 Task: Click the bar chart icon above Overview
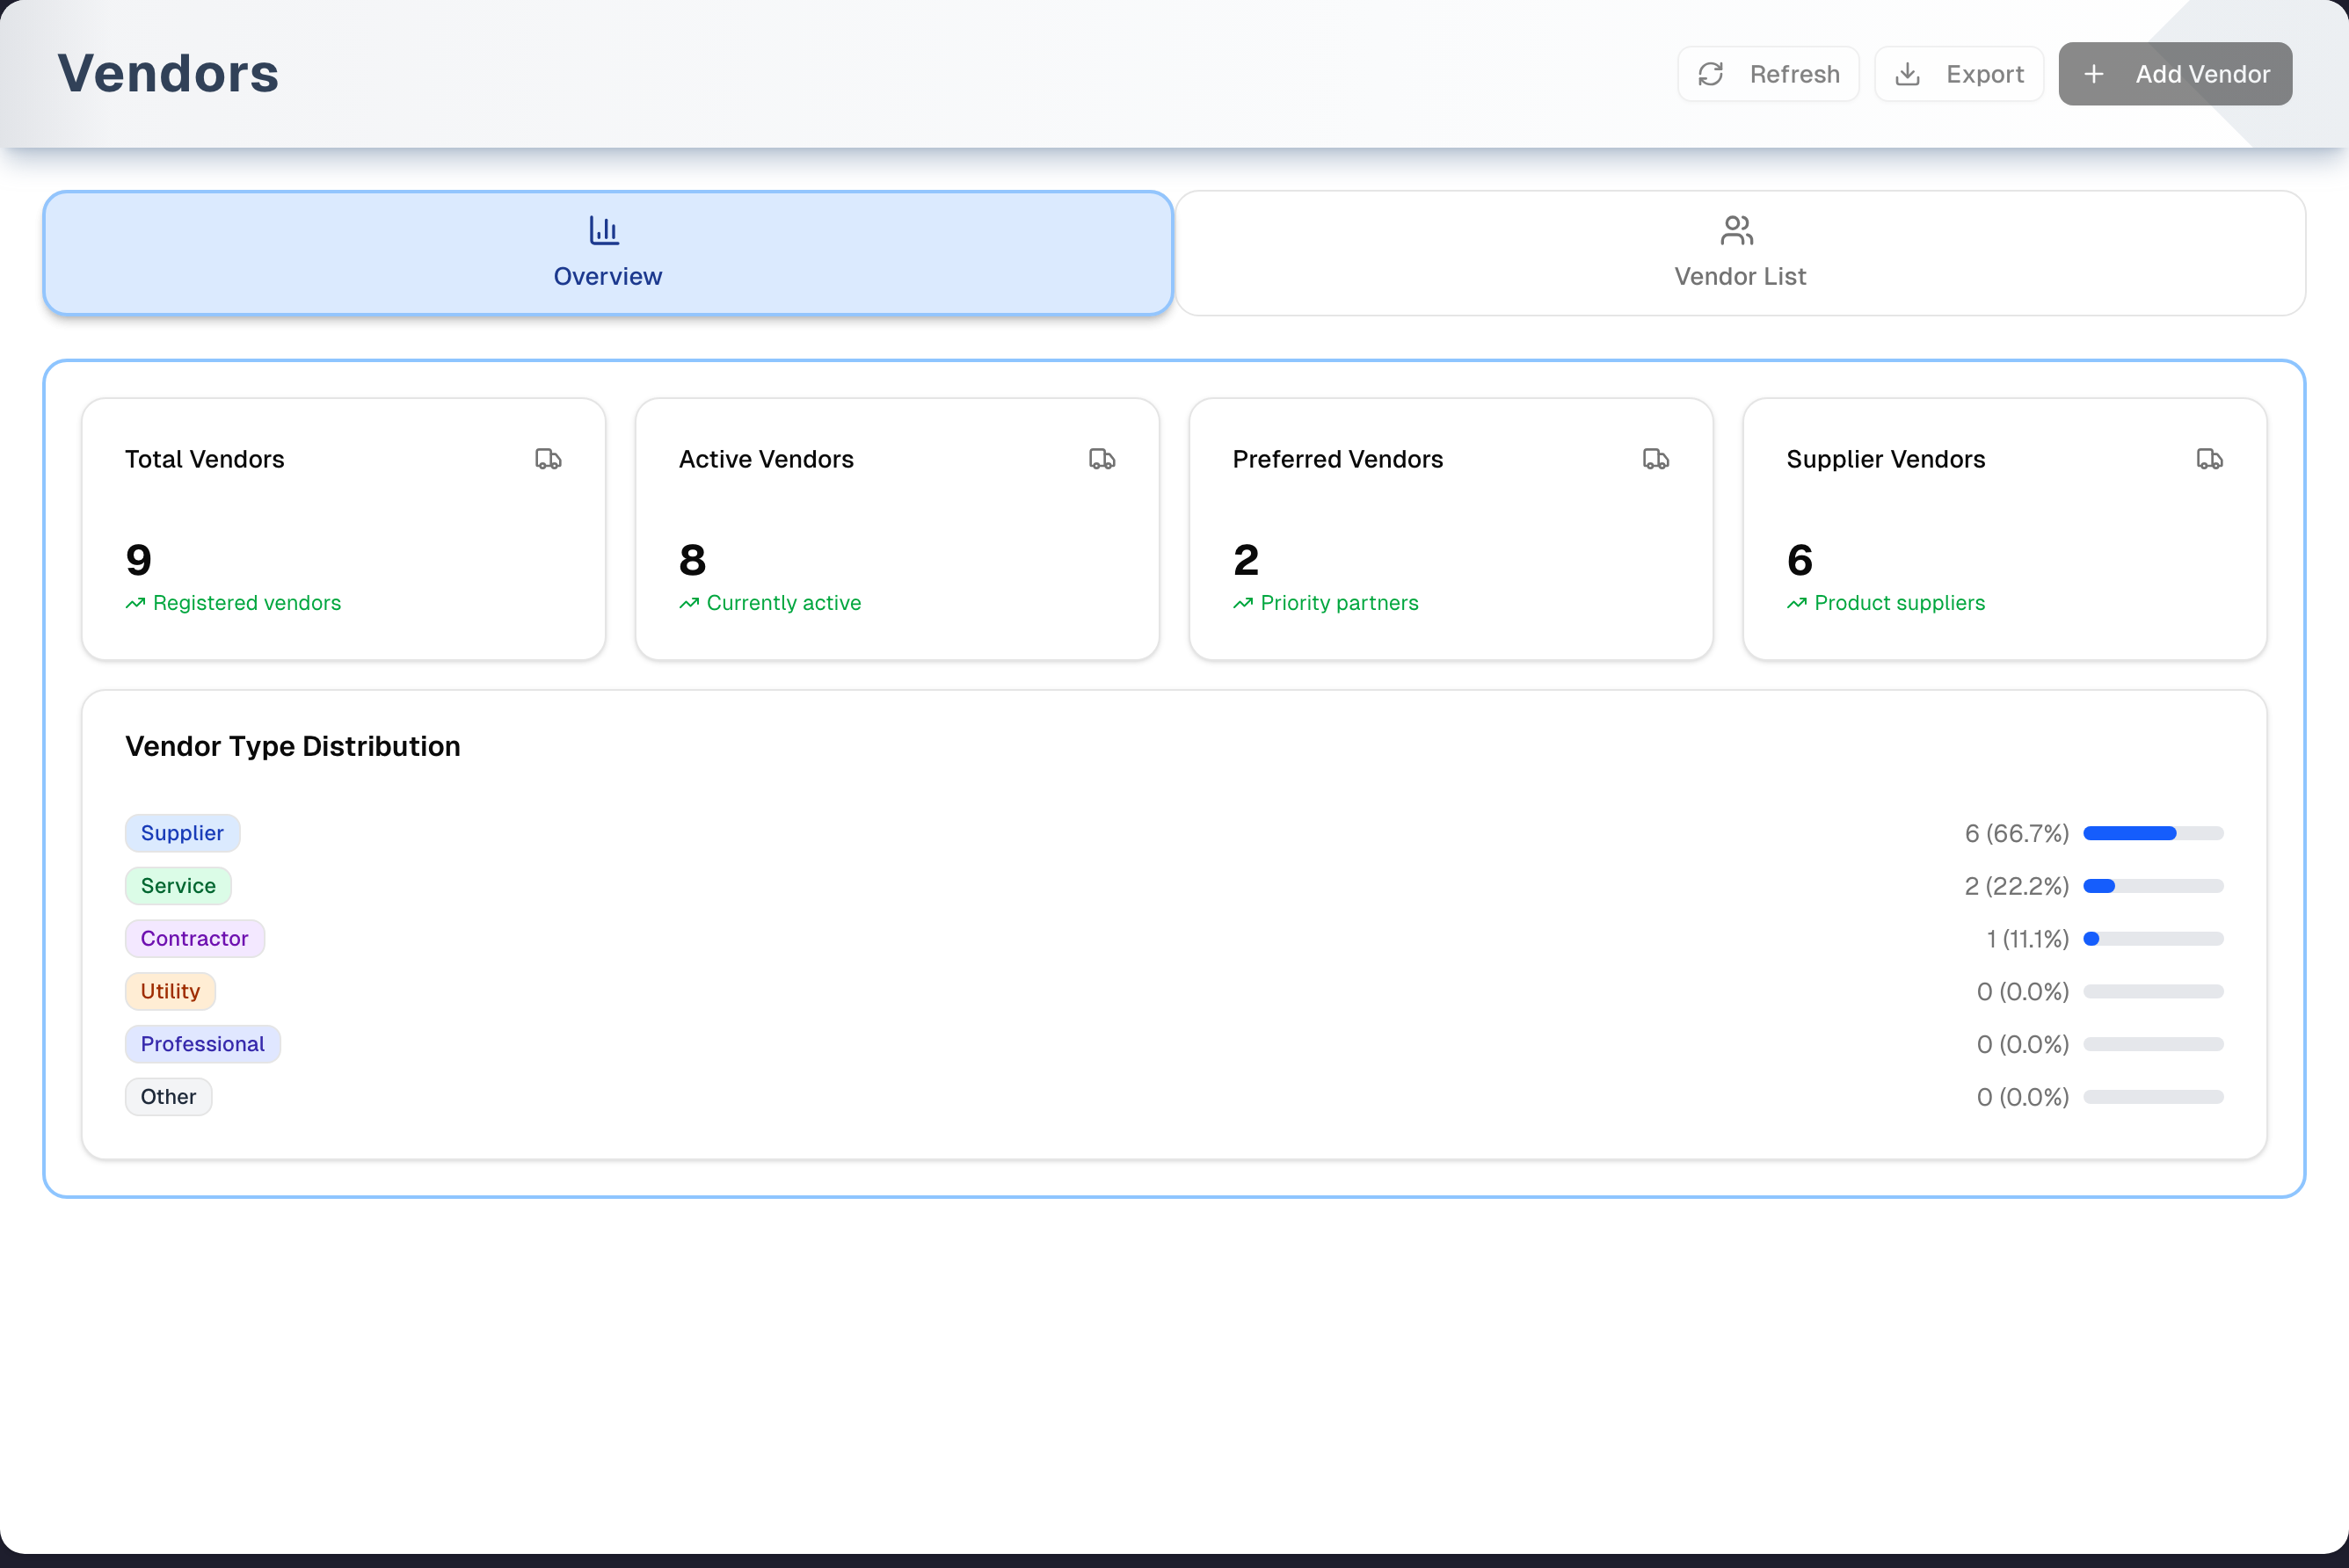(x=604, y=230)
